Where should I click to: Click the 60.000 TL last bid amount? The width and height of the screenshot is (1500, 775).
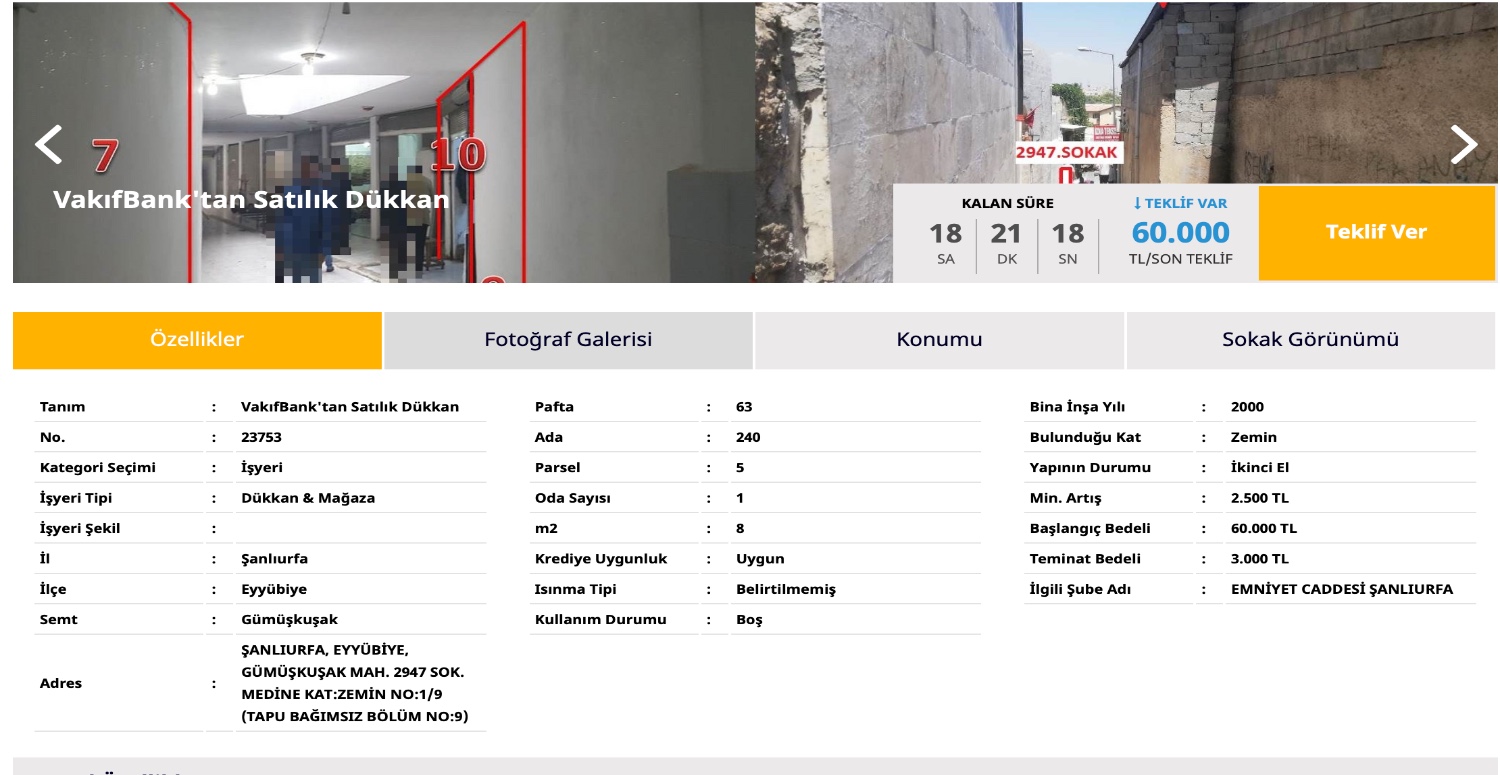[x=1180, y=233]
